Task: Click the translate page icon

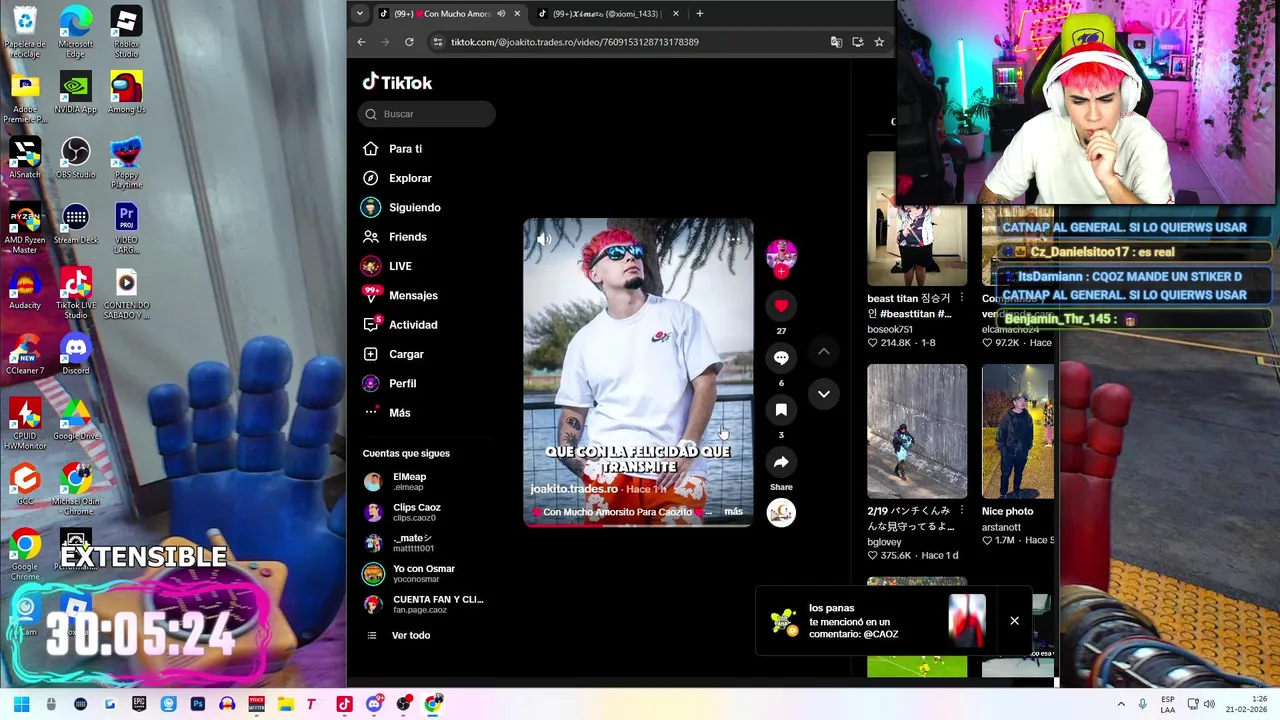Action: (836, 42)
